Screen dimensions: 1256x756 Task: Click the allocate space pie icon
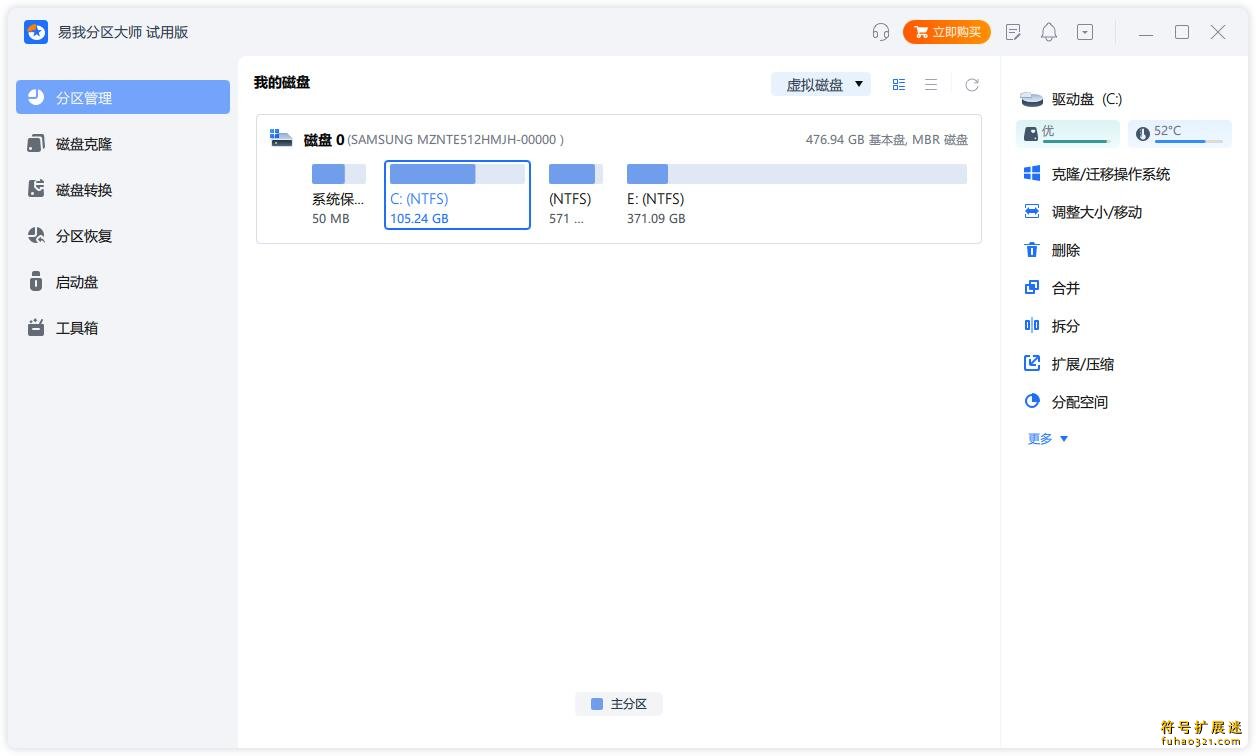[x=1032, y=402]
